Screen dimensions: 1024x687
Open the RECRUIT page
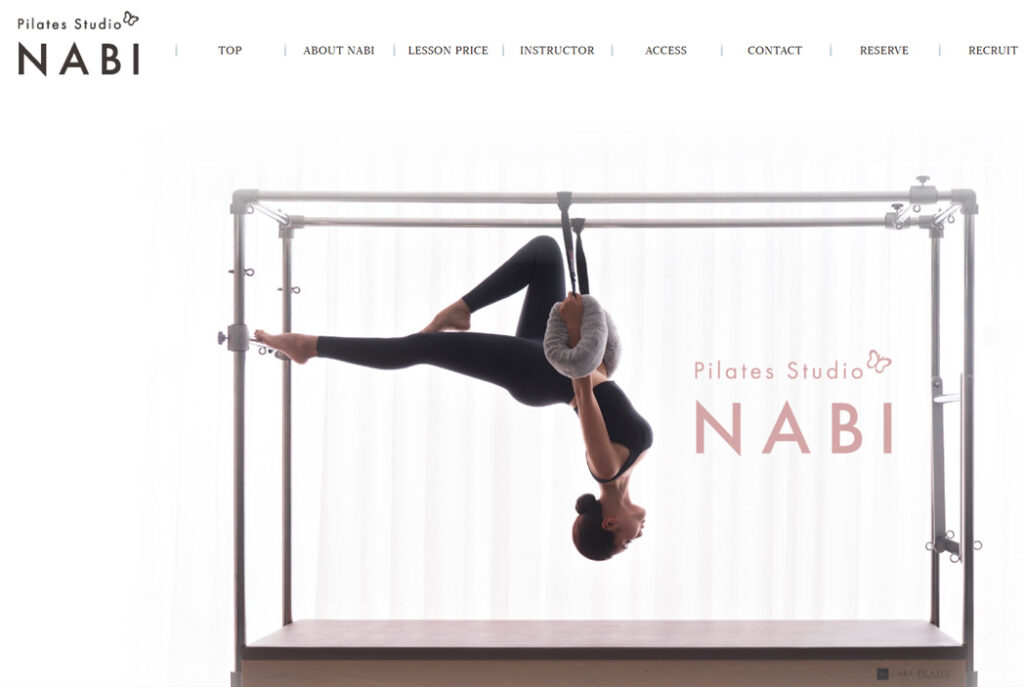click(x=993, y=50)
